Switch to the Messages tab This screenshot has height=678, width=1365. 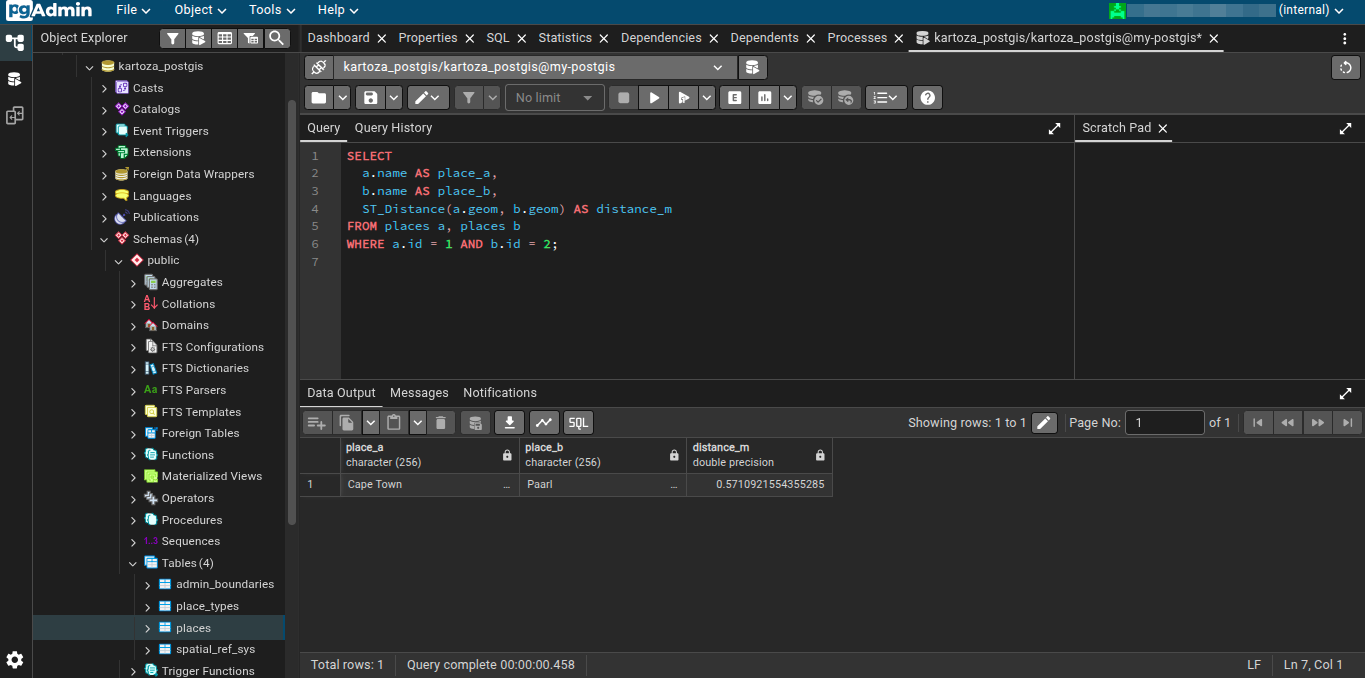coord(419,393)
